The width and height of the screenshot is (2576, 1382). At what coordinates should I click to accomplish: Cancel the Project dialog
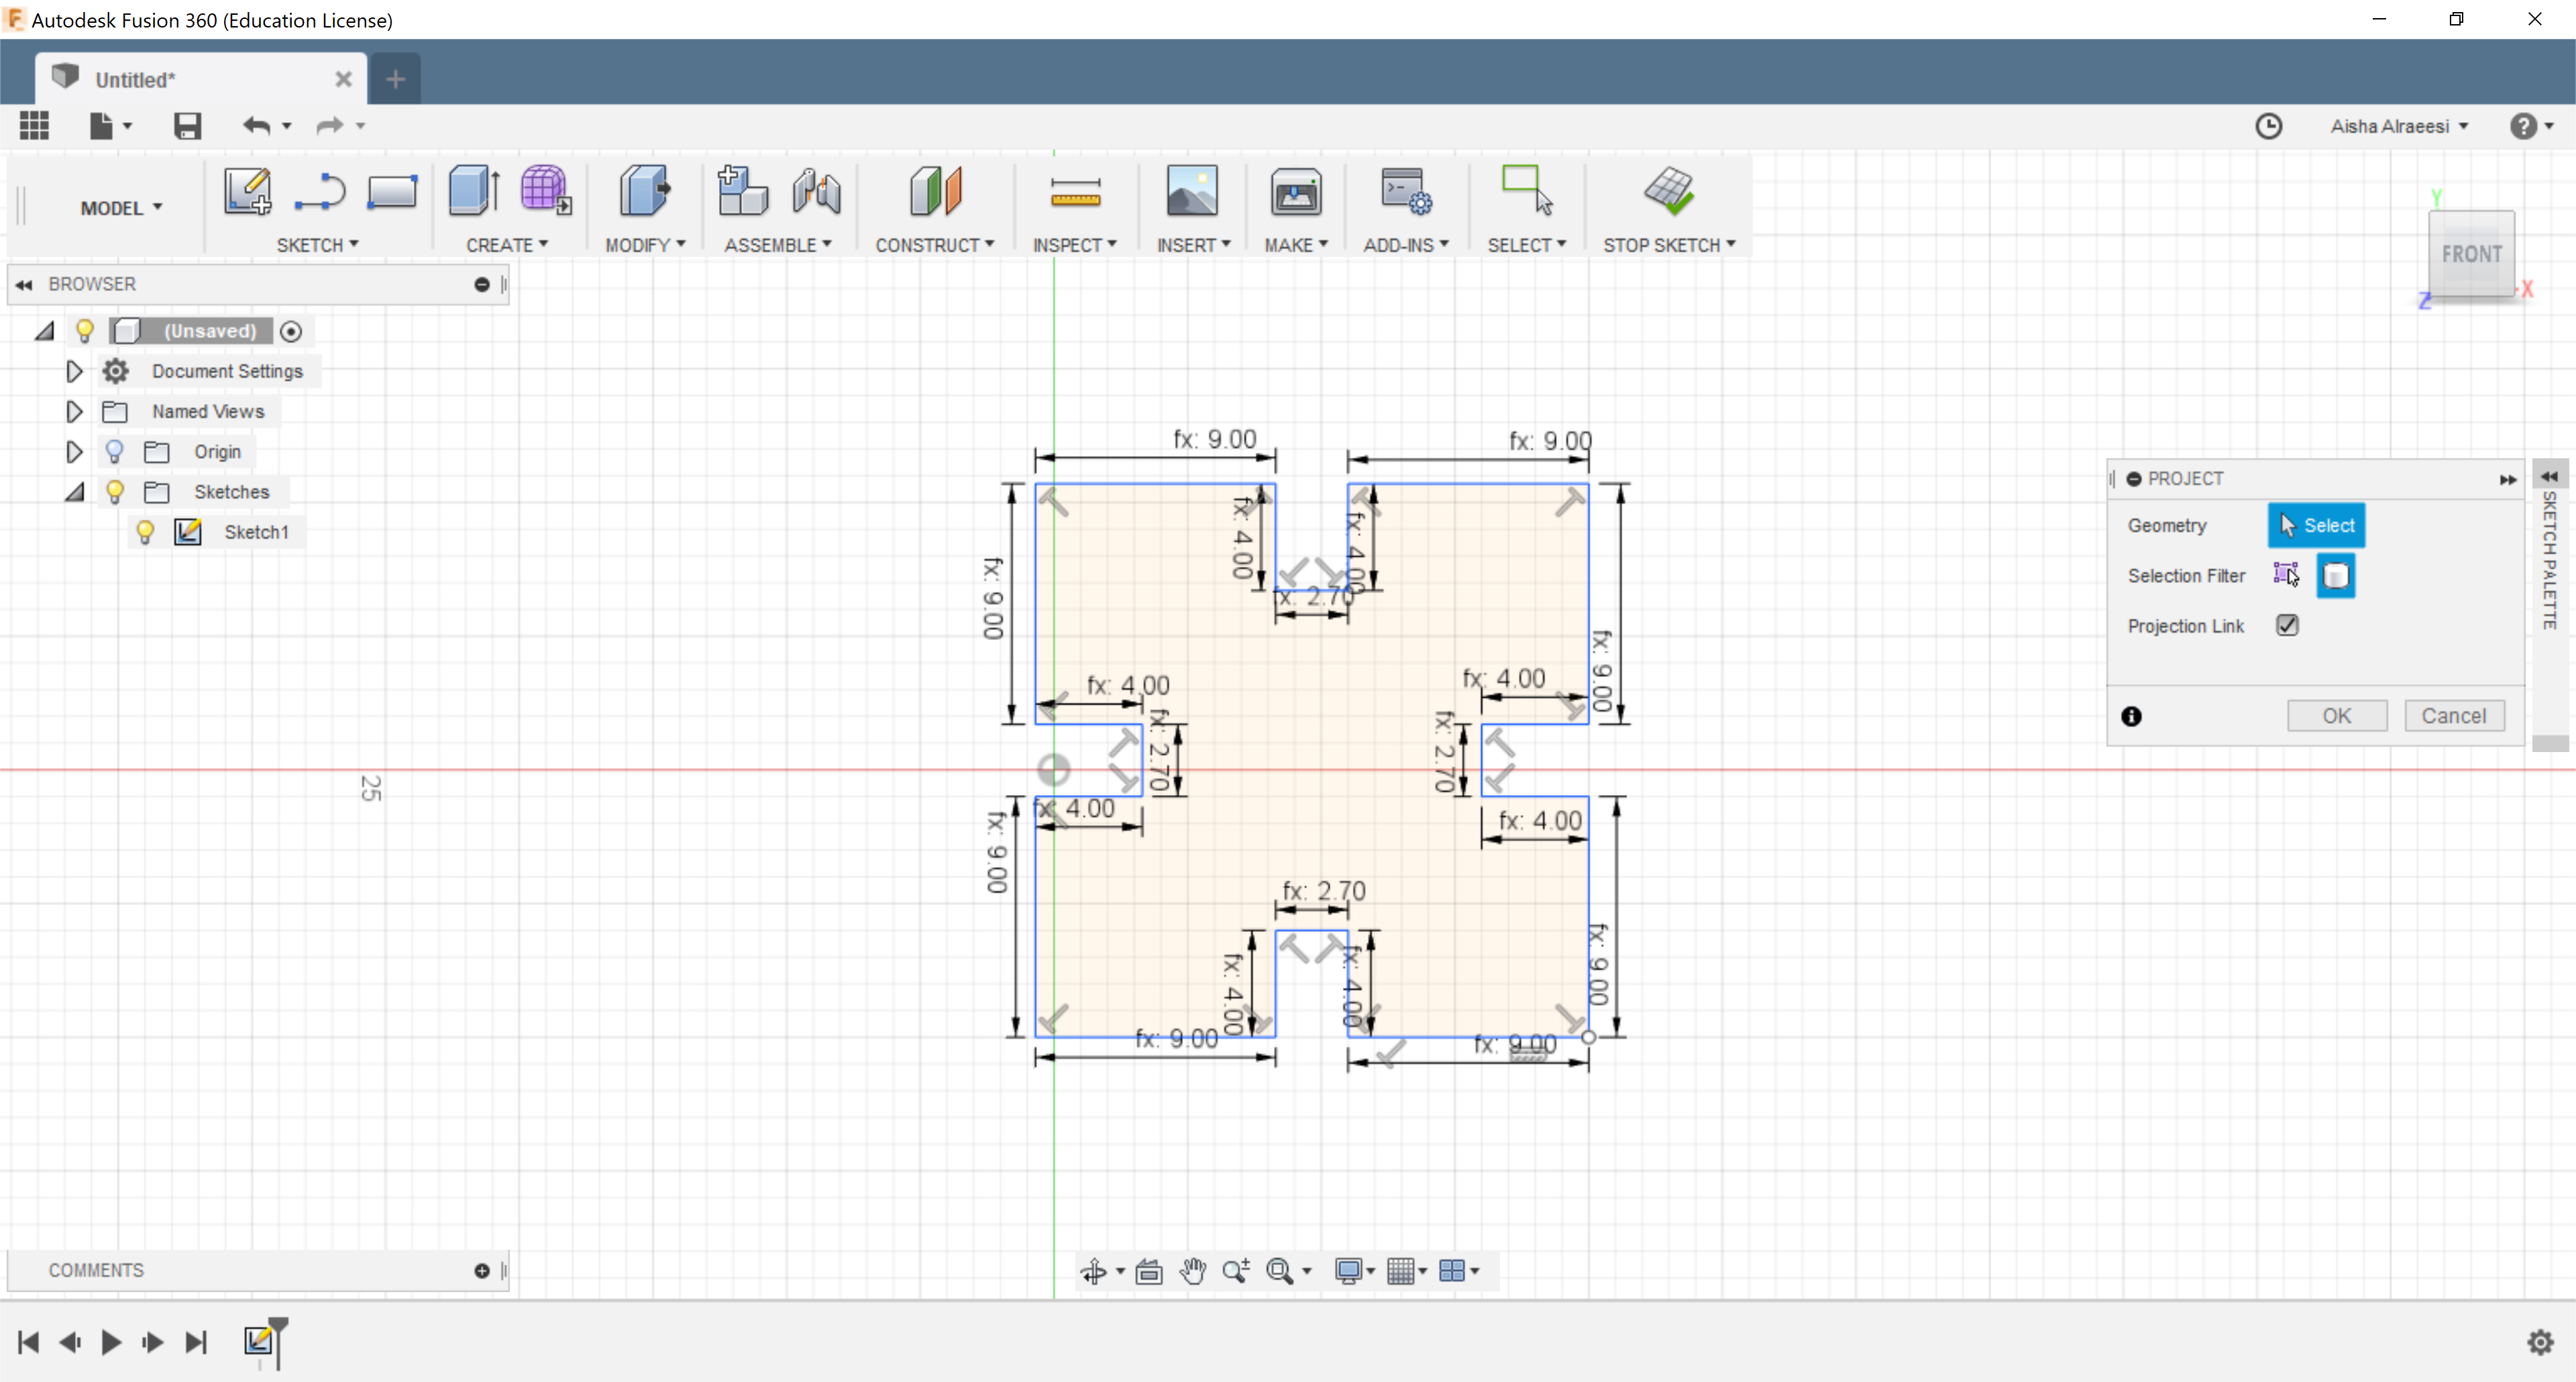click(x=2453, y=716)
